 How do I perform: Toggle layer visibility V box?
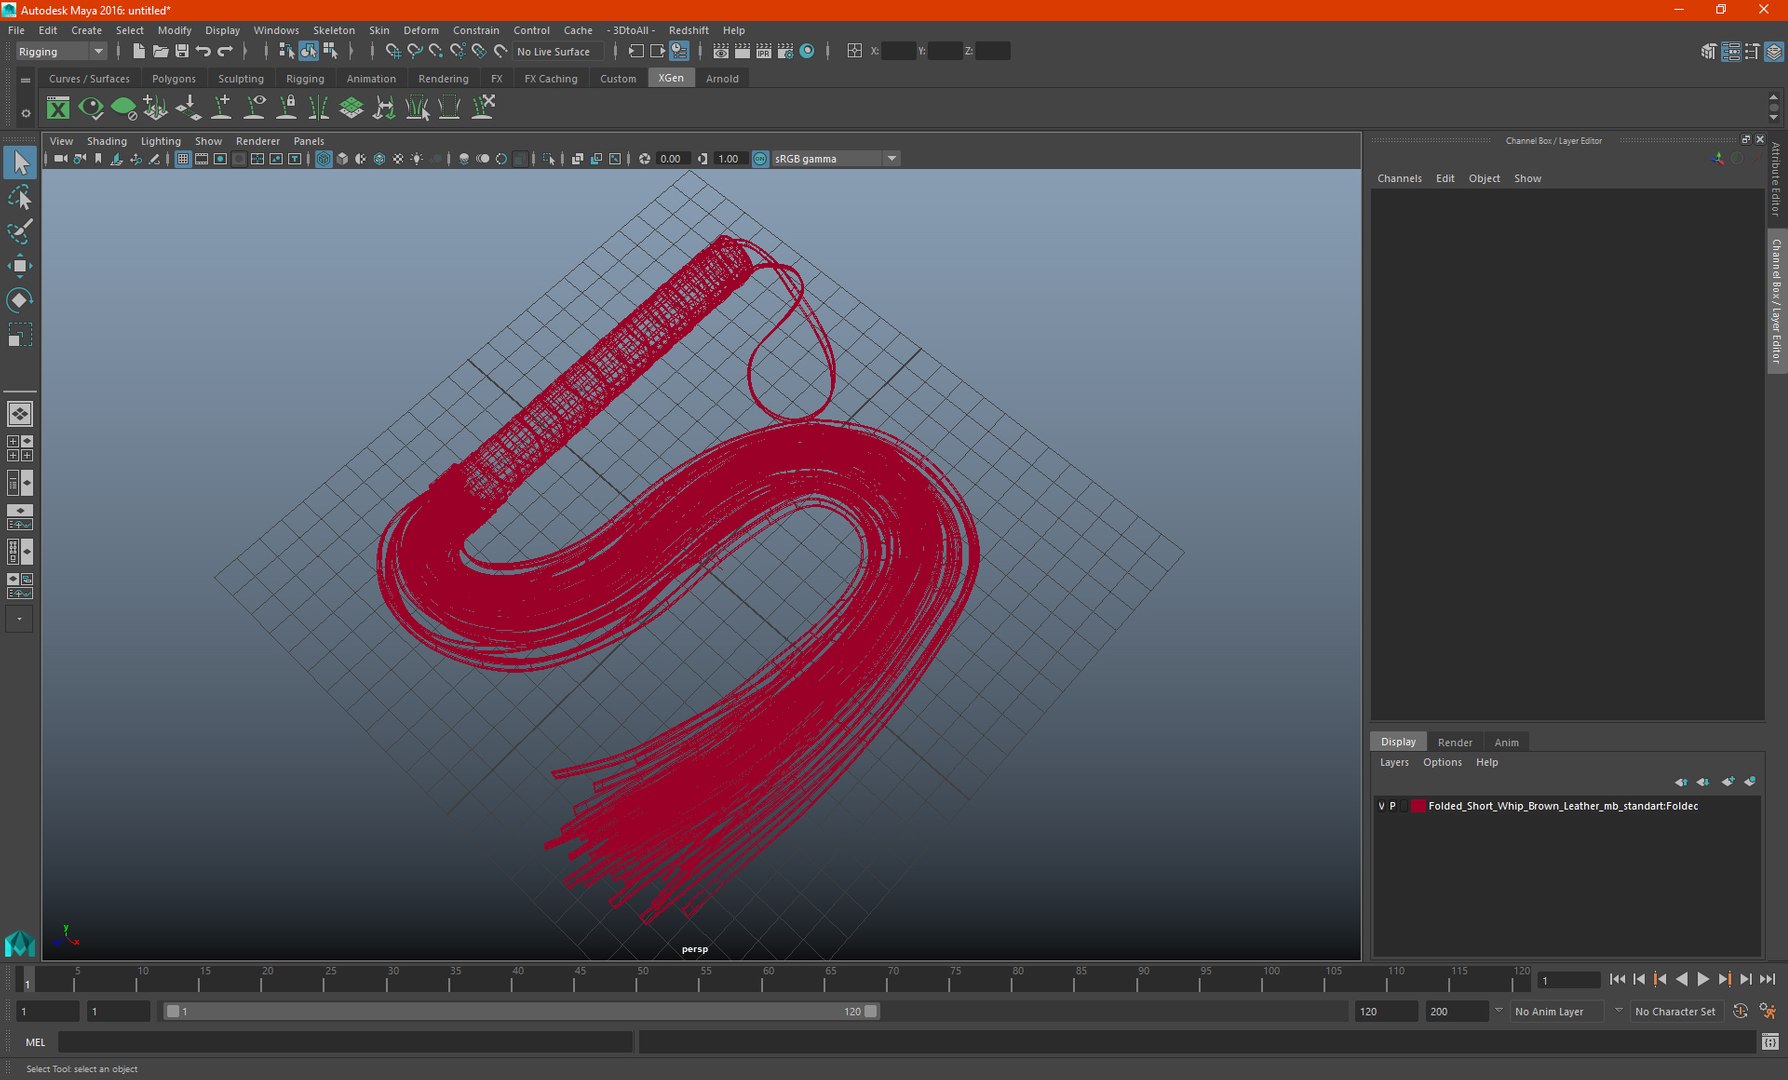(1382, 806)
